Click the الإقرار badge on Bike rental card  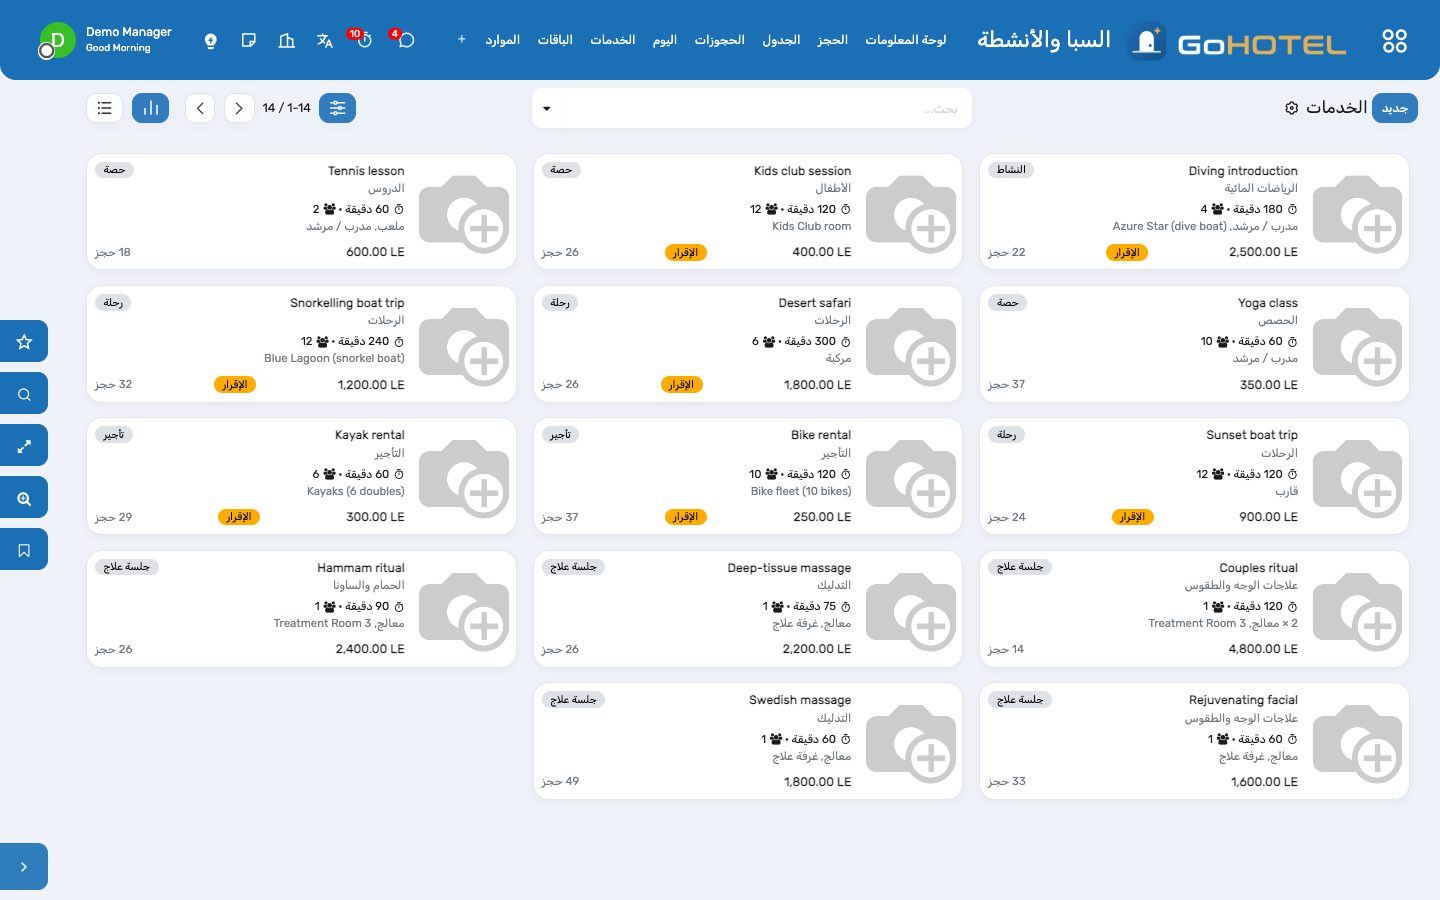pos(686,517)
